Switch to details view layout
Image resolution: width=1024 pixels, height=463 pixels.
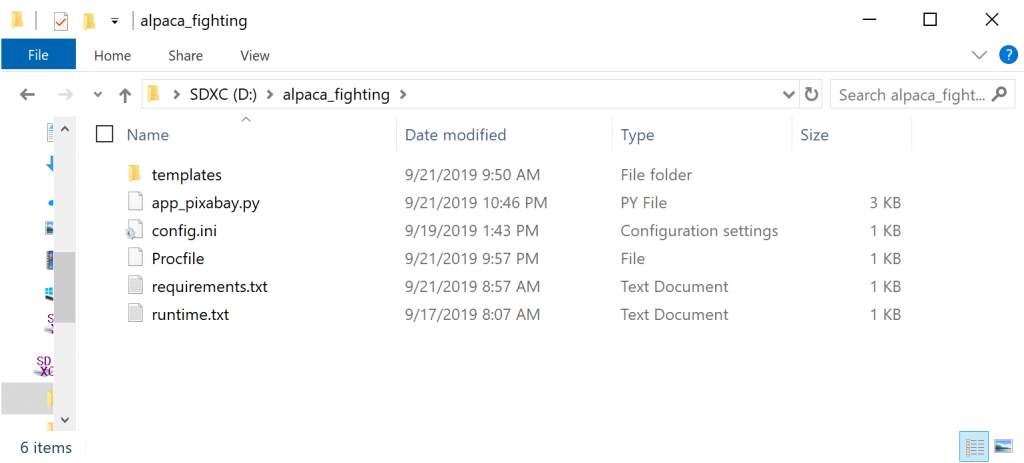(974, 447)
